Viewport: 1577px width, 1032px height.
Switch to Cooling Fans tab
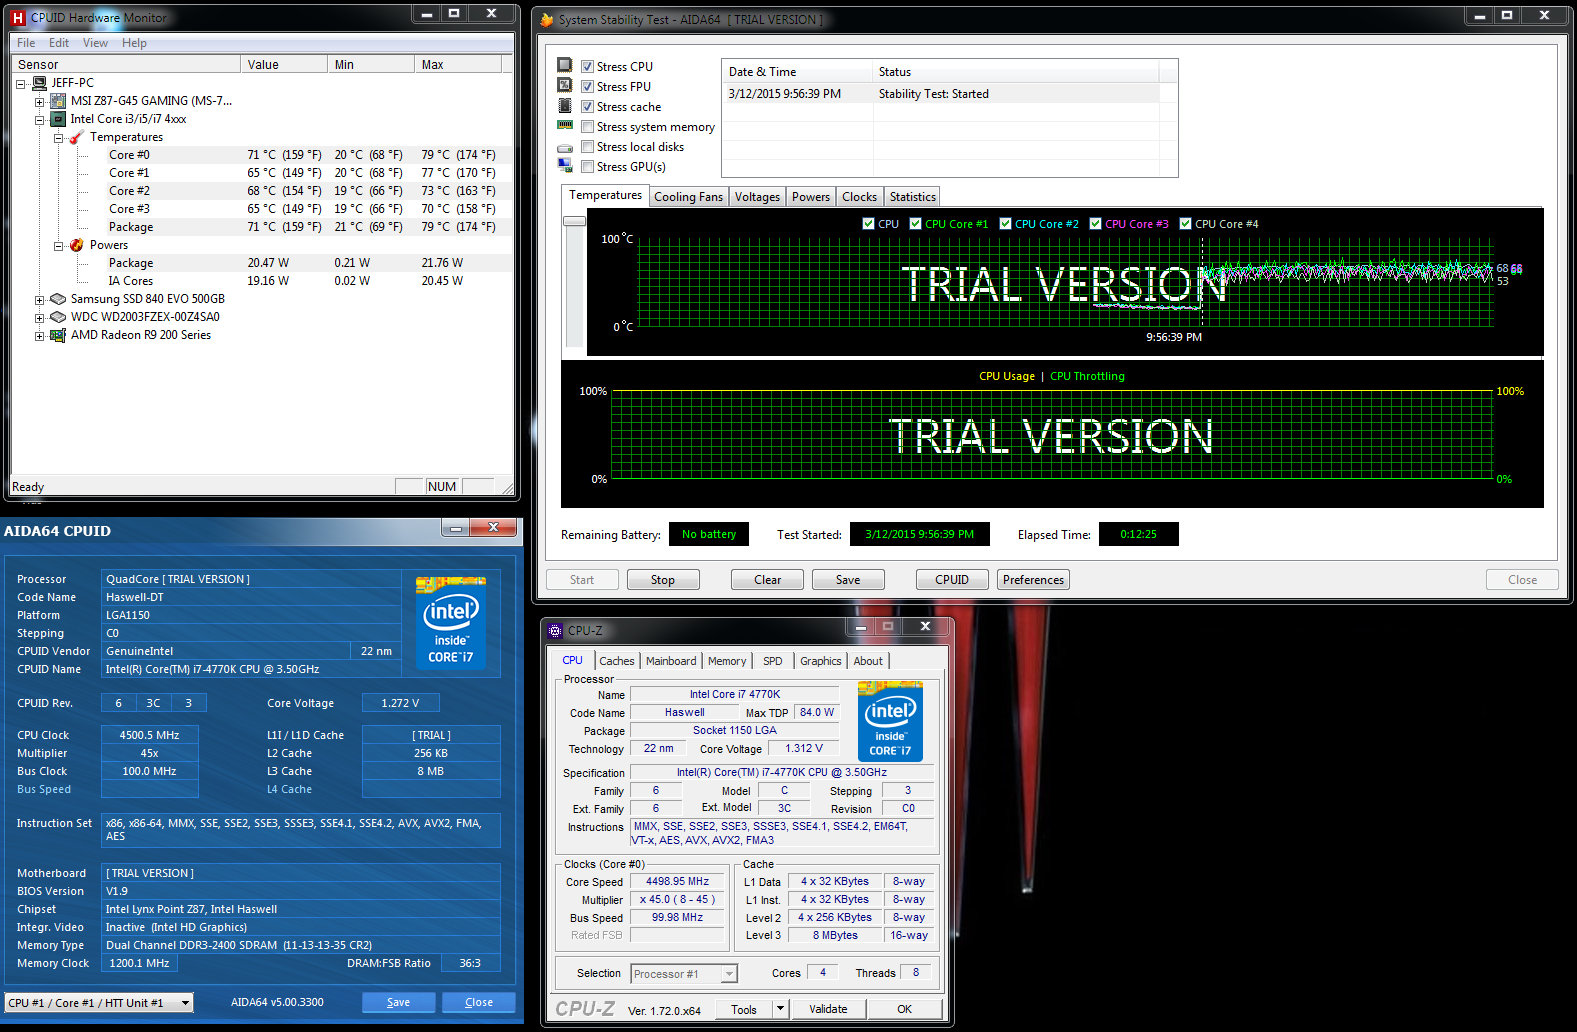[x=688, y=197]
